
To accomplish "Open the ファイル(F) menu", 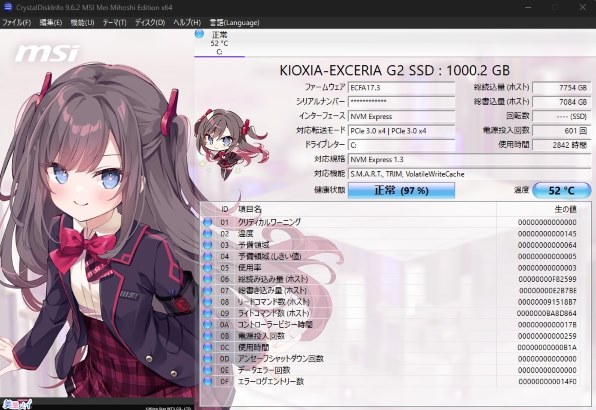I will point(16,22).
